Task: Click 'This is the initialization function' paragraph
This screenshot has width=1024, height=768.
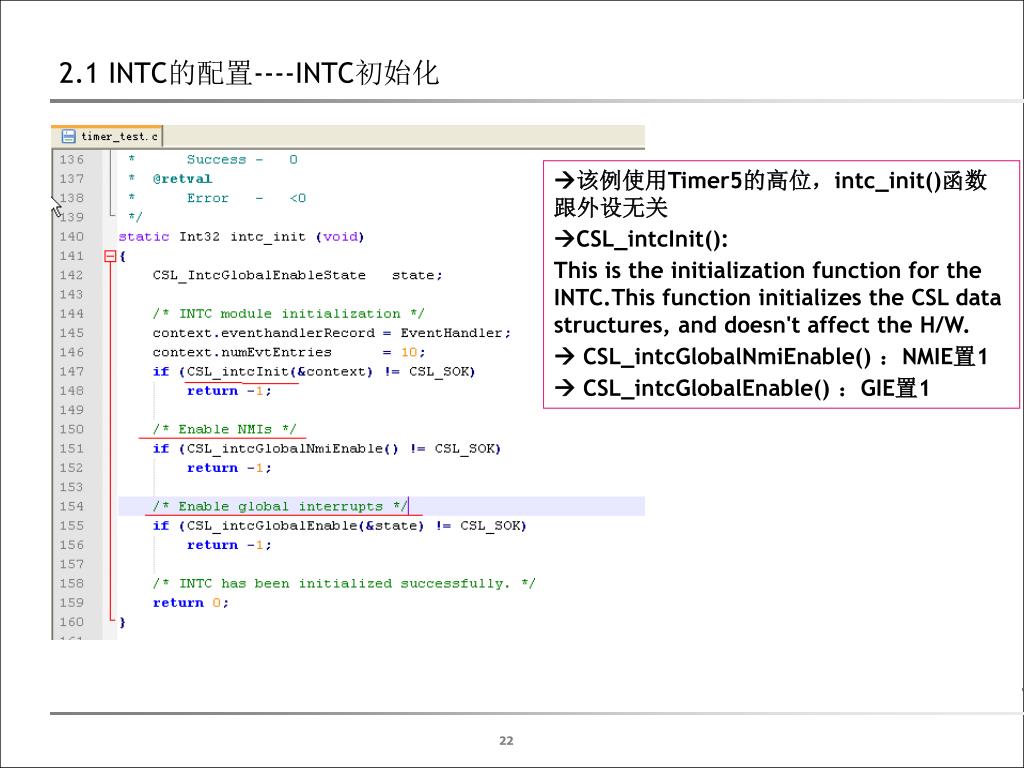Action: pyautogui.click(x=777, y=298)
